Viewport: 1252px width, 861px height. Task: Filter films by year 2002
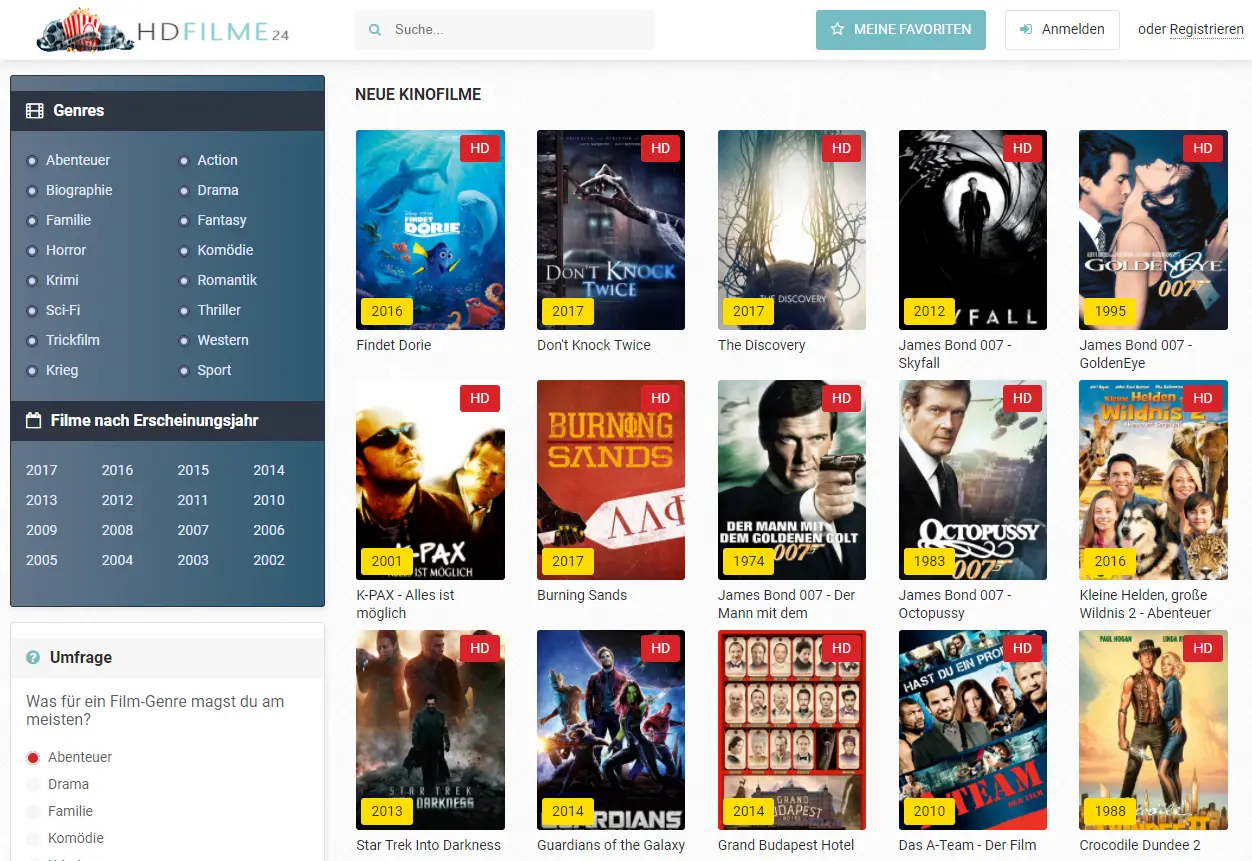pyautogui.click(x=269, y=560)
